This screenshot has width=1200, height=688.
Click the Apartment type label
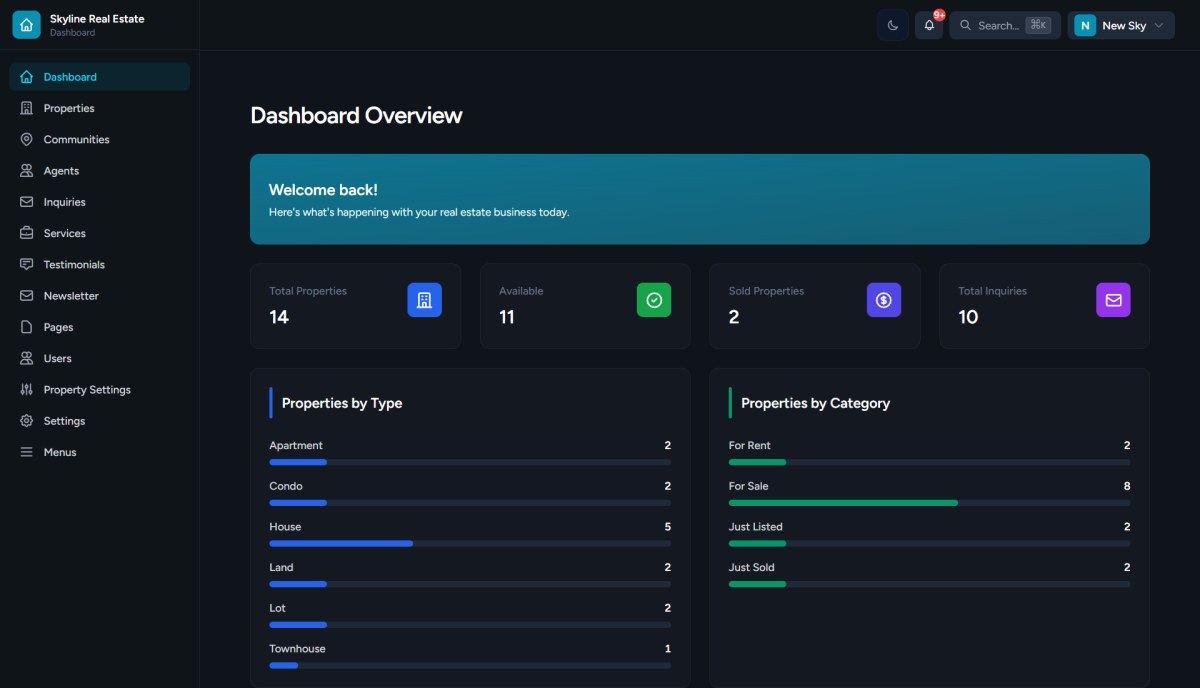pos(296,446)
